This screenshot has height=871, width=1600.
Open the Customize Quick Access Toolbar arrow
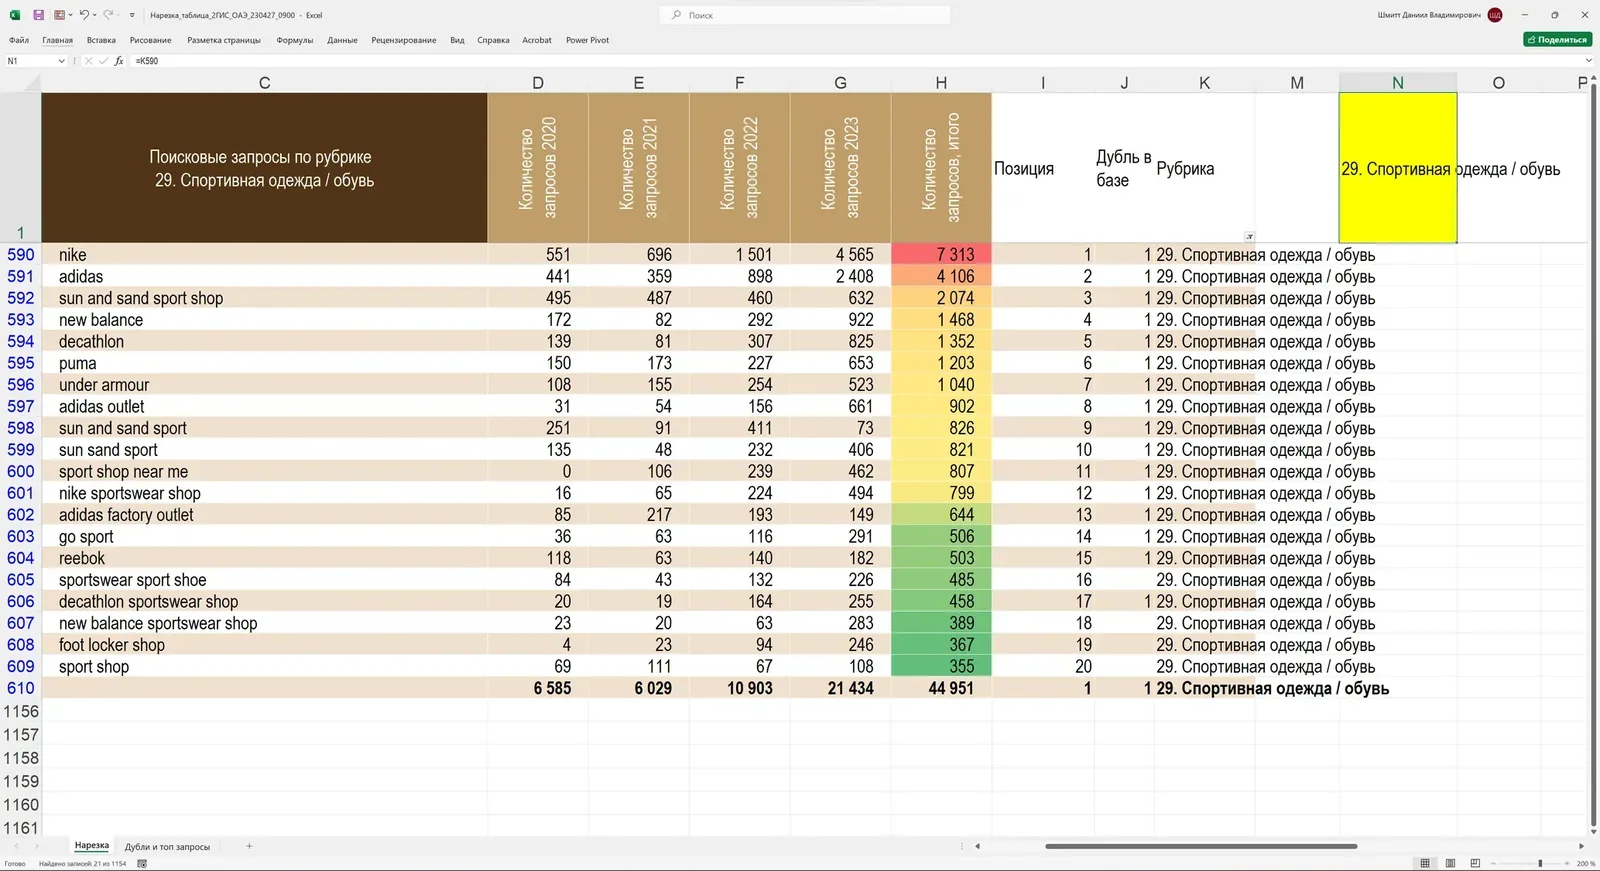point(132,16)
